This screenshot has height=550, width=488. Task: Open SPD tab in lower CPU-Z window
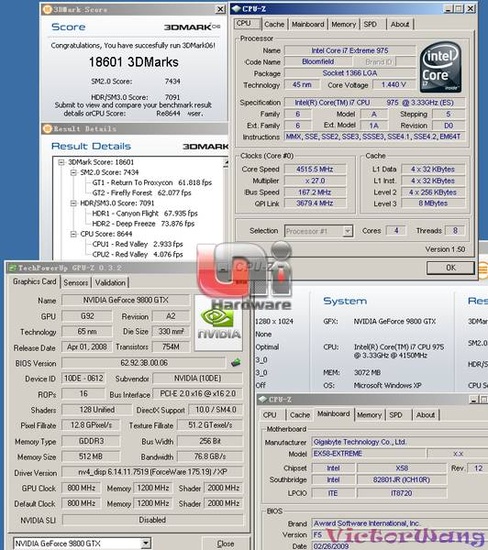(396, 415)
